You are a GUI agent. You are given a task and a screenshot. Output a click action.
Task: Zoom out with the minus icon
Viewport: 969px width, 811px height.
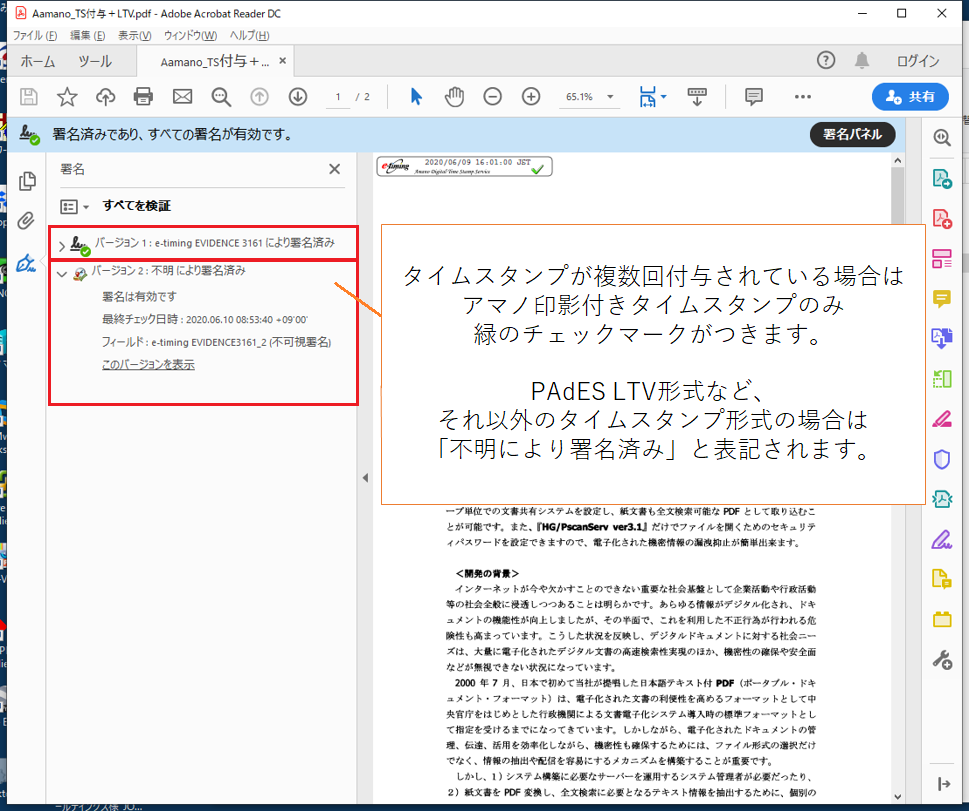click(493, 96)
